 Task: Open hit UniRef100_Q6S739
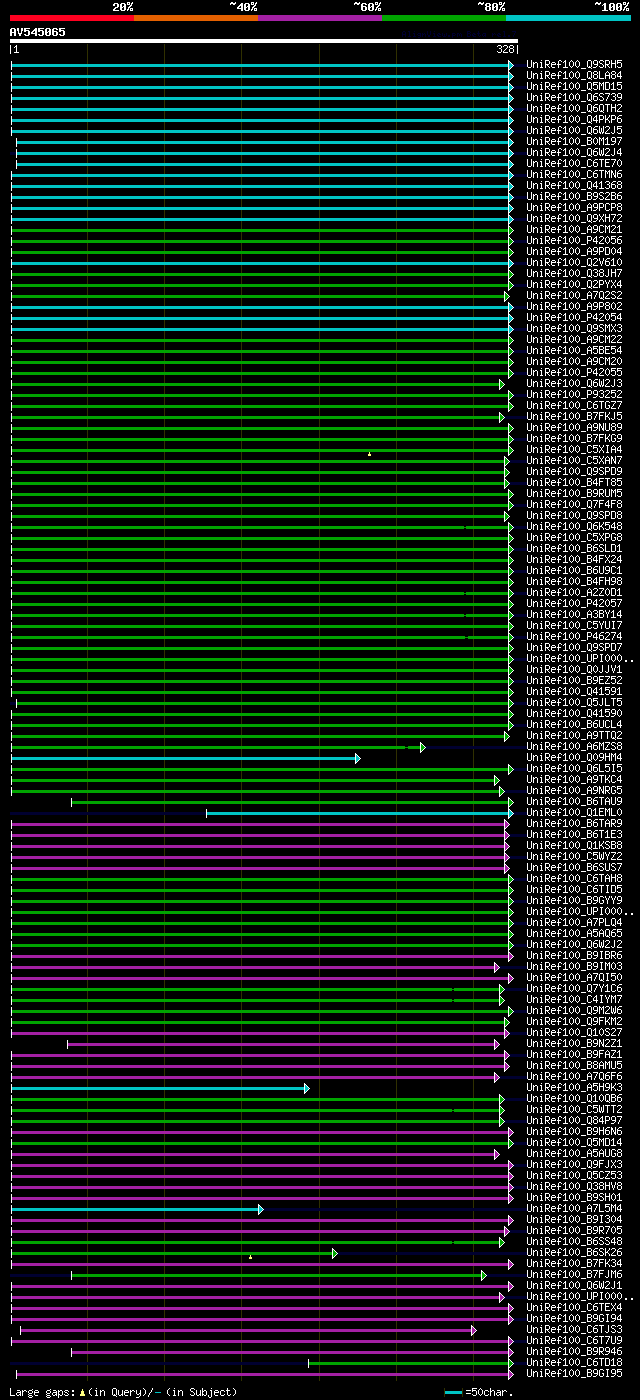[x=574, y=97]
